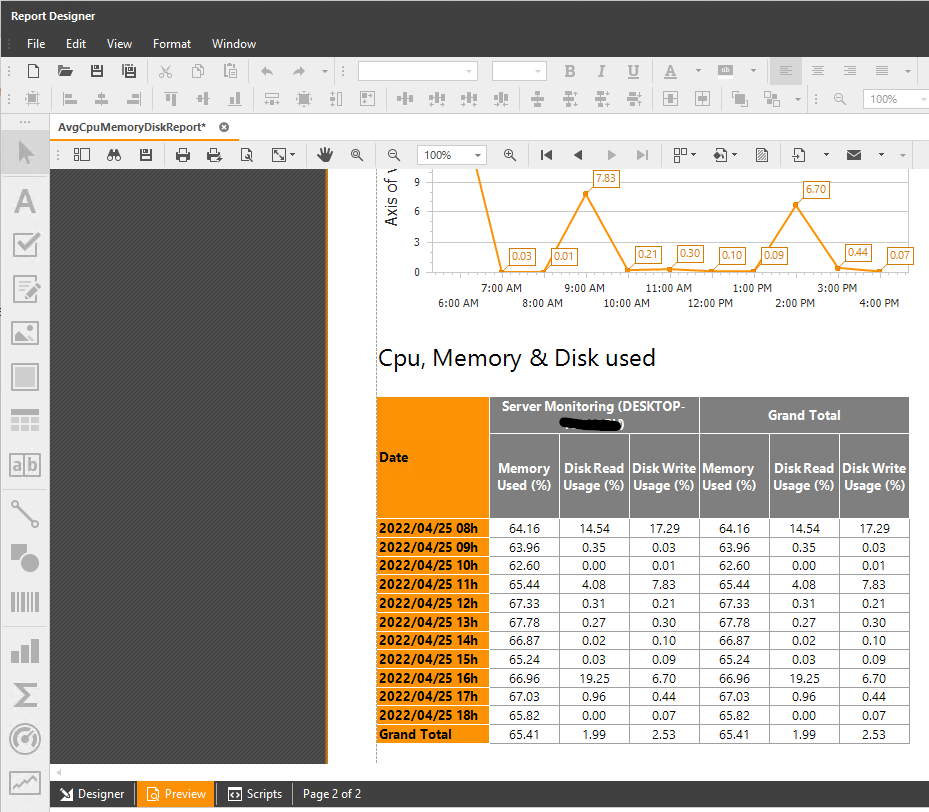Click the previous page navigation button
The height and width of the screenshot is (812, 929).
(578, 155)
